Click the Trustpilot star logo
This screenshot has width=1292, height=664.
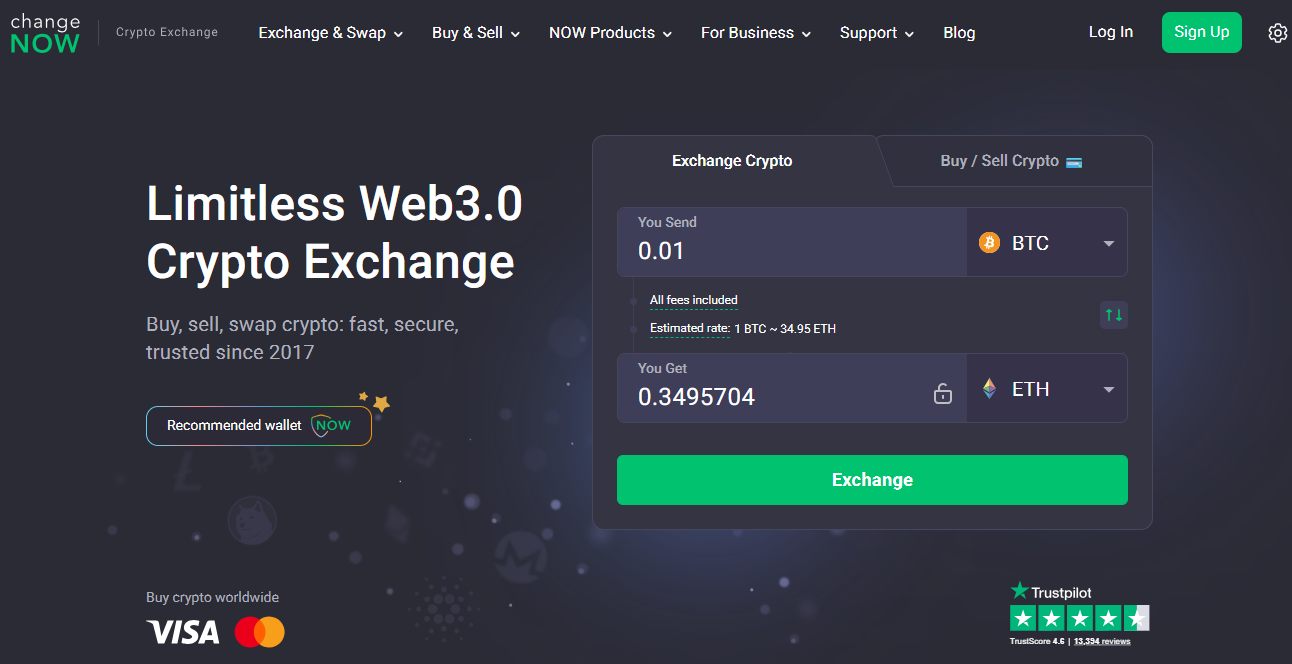pyautogui.click(x=1019, y=591)
